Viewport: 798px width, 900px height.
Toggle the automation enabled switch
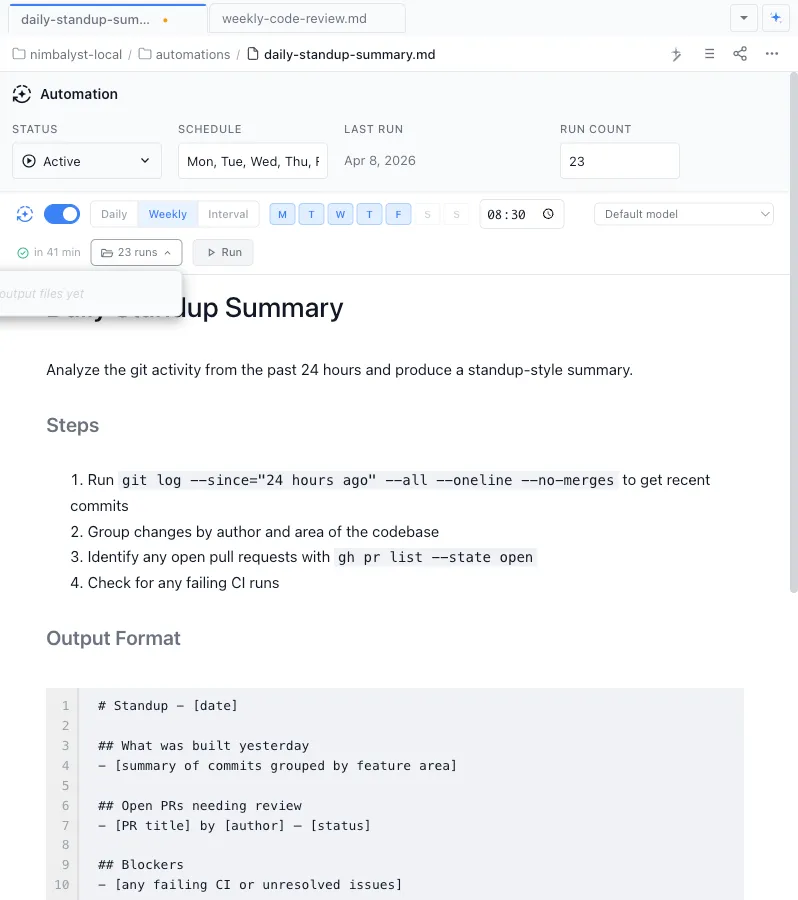pyautogui.click(x=62, y=214)
